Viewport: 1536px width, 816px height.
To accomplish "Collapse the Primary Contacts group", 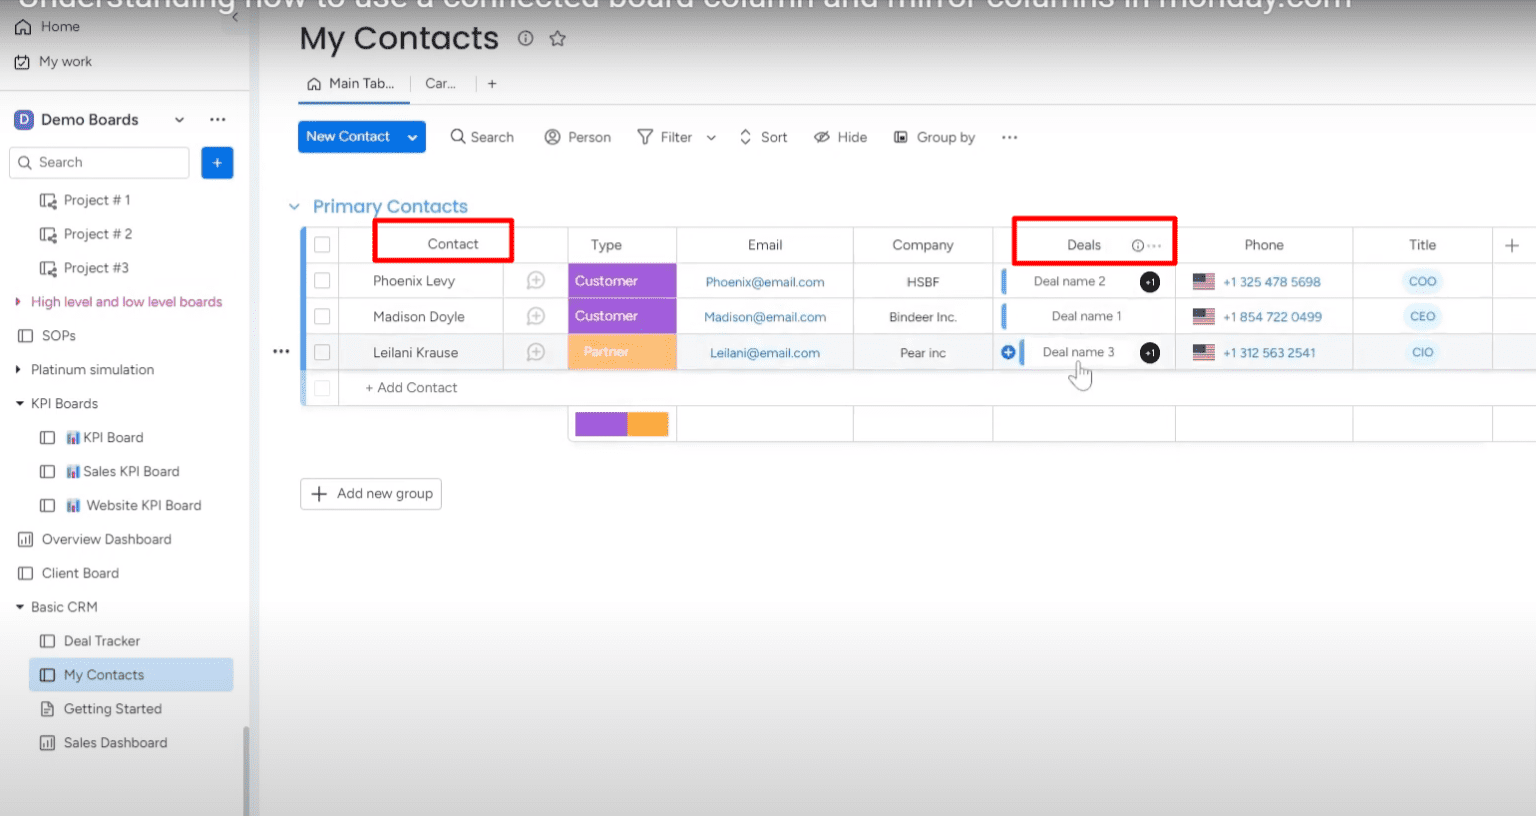I will point(294,206).
